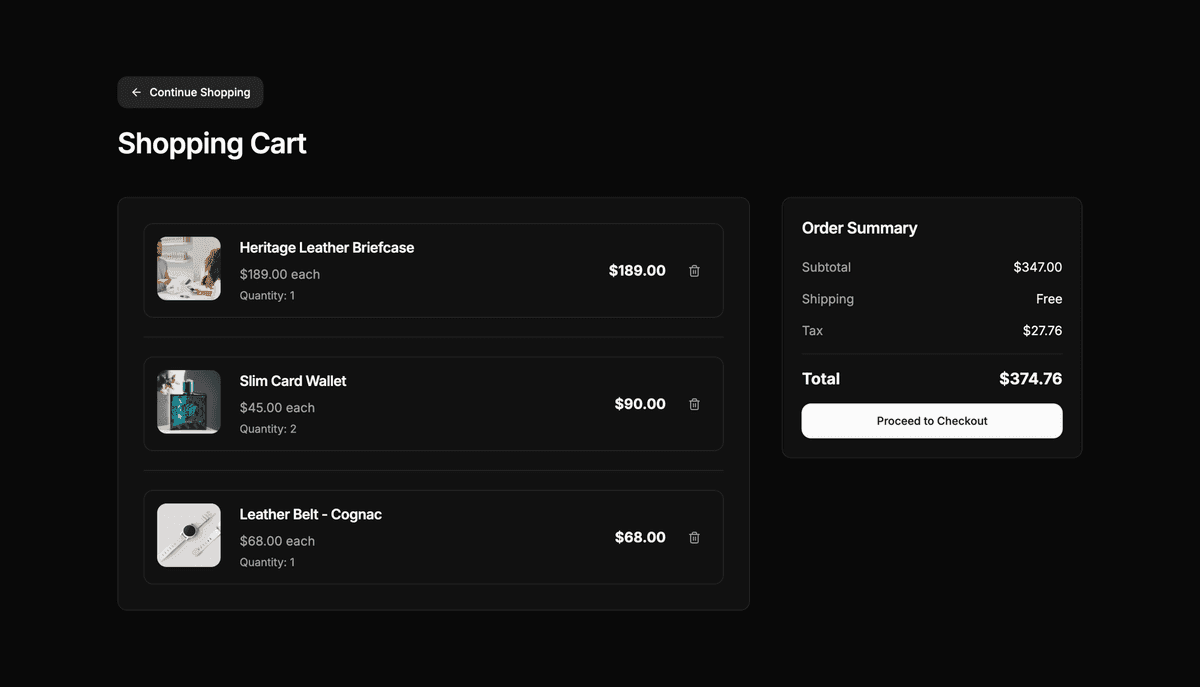Open the Slim Card Wallet thumbnail
The image size is (1200, 687).
[x=189, y=401]
